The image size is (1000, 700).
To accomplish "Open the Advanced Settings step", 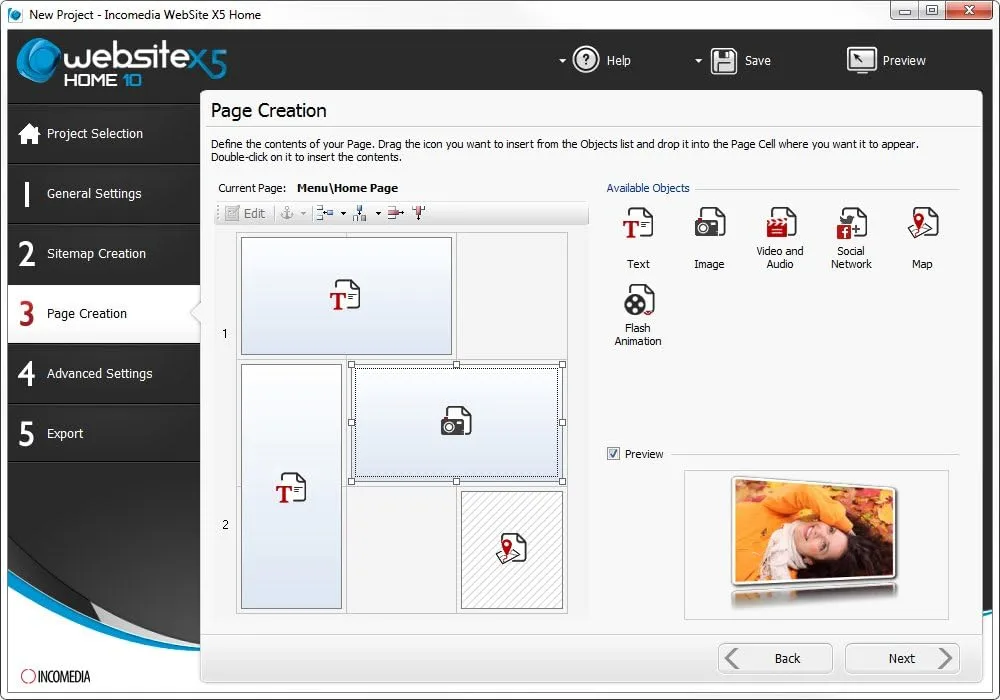I will (99, 374).
